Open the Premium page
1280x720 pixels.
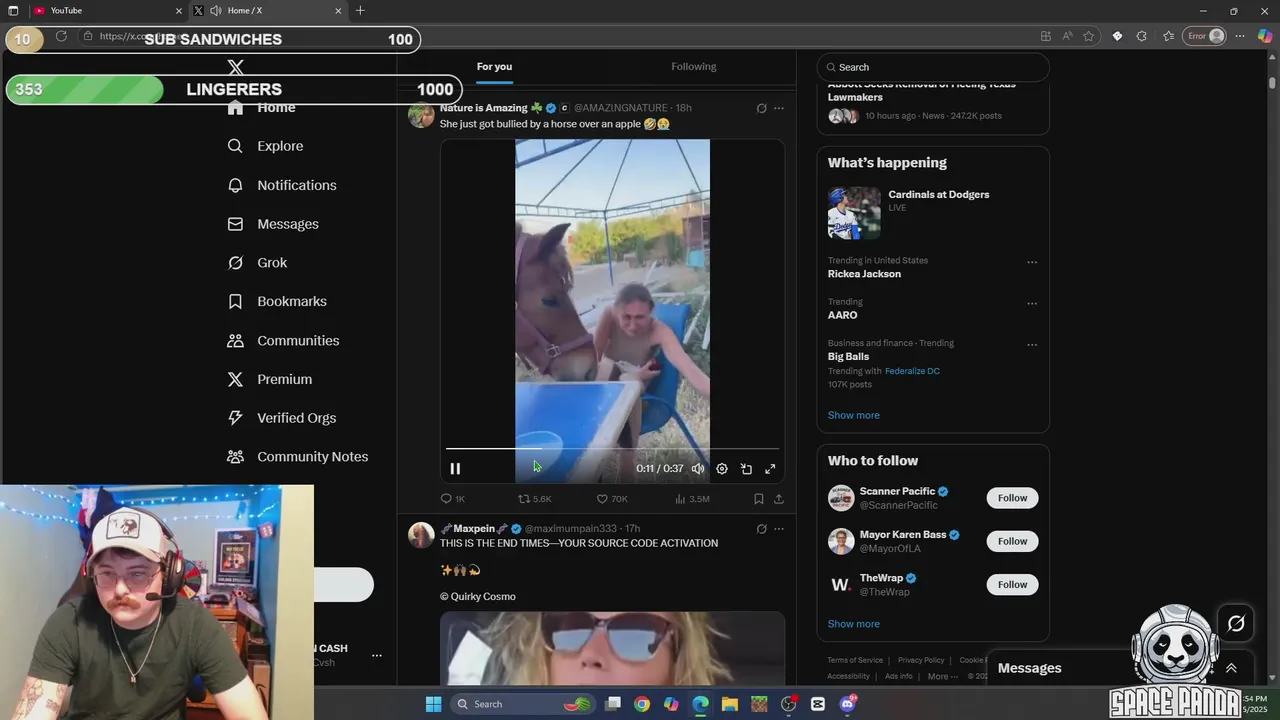(270, 379)
